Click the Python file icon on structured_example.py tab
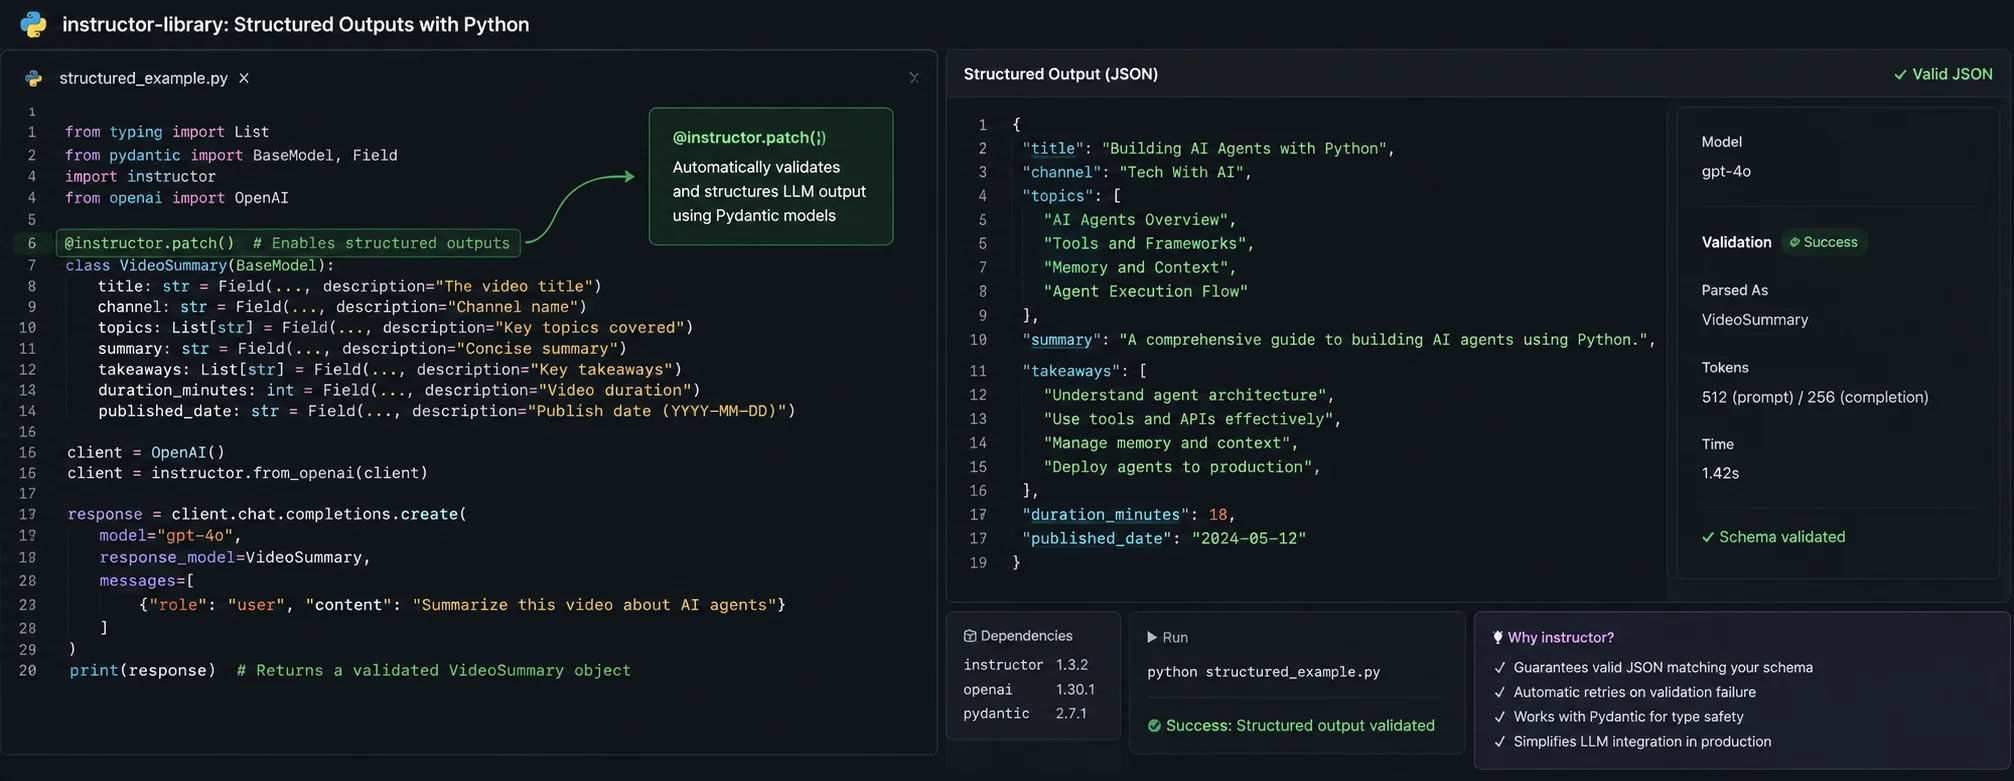Image resolution: width=2014 pixels, height=781 pixels. 34,78
